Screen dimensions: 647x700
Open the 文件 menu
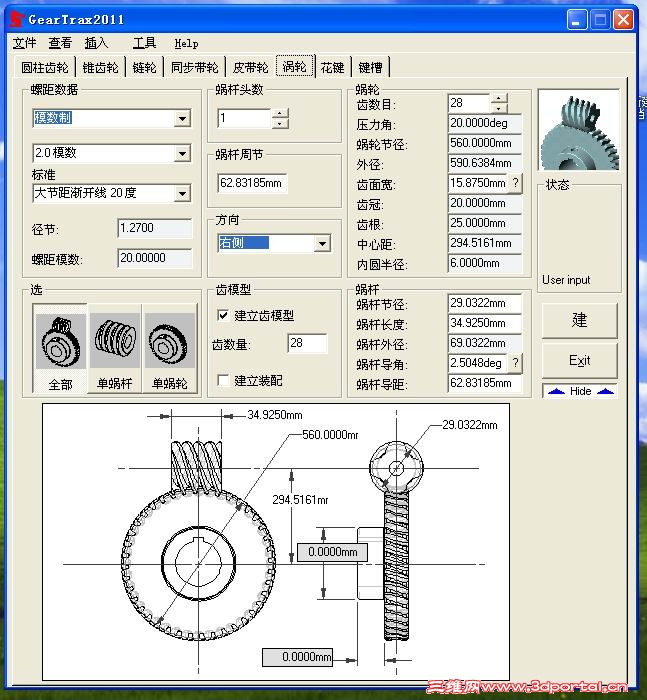24,43
